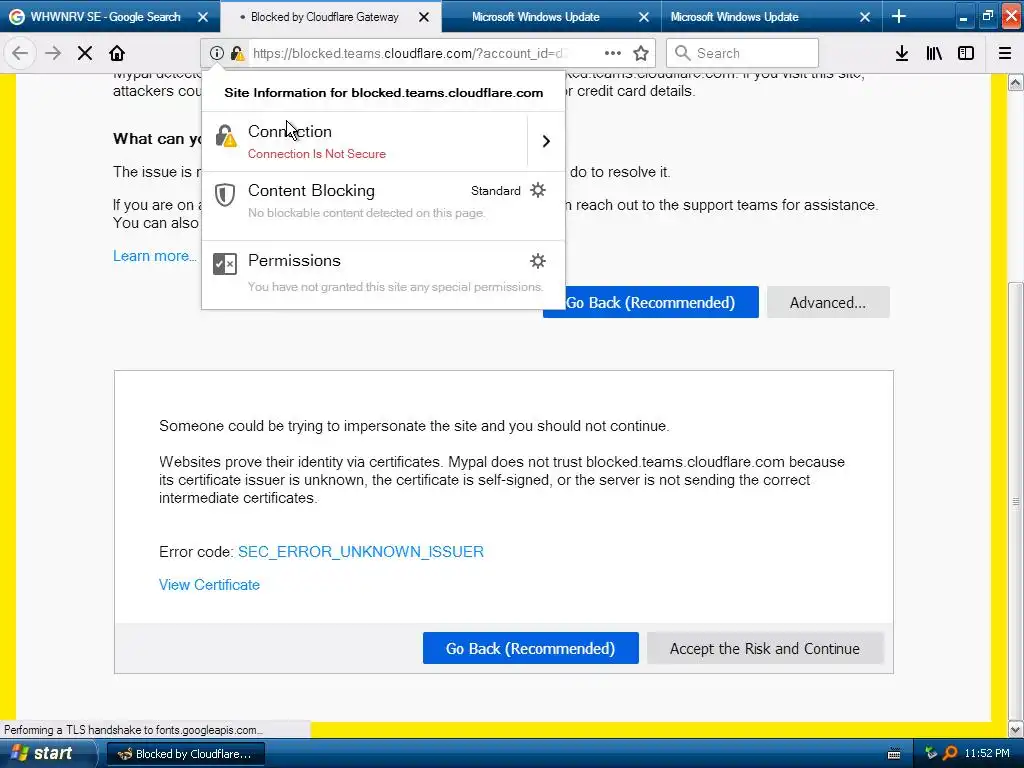Click 'Connection Is Not Secure' red text
Screen dimensions: 1024x768
317,154
